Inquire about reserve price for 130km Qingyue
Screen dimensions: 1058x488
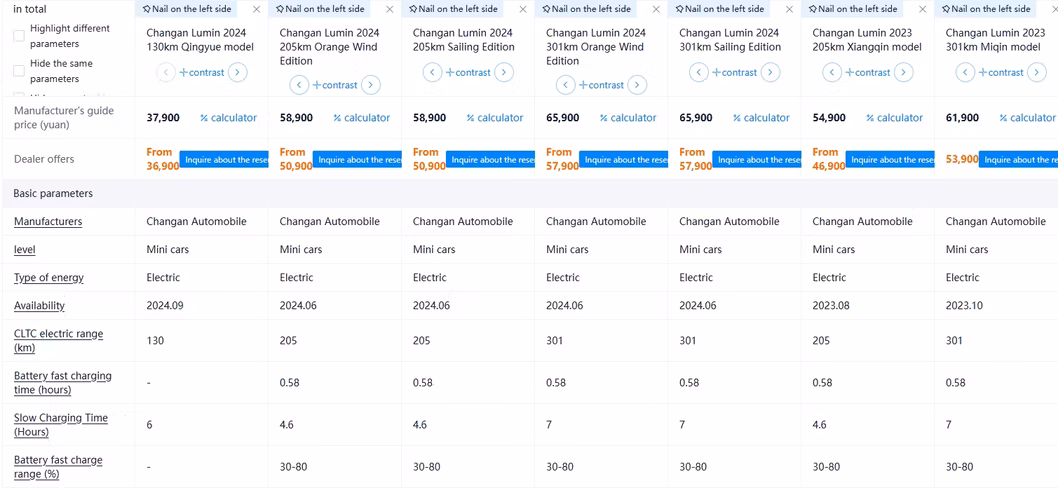tap(224, 160)
